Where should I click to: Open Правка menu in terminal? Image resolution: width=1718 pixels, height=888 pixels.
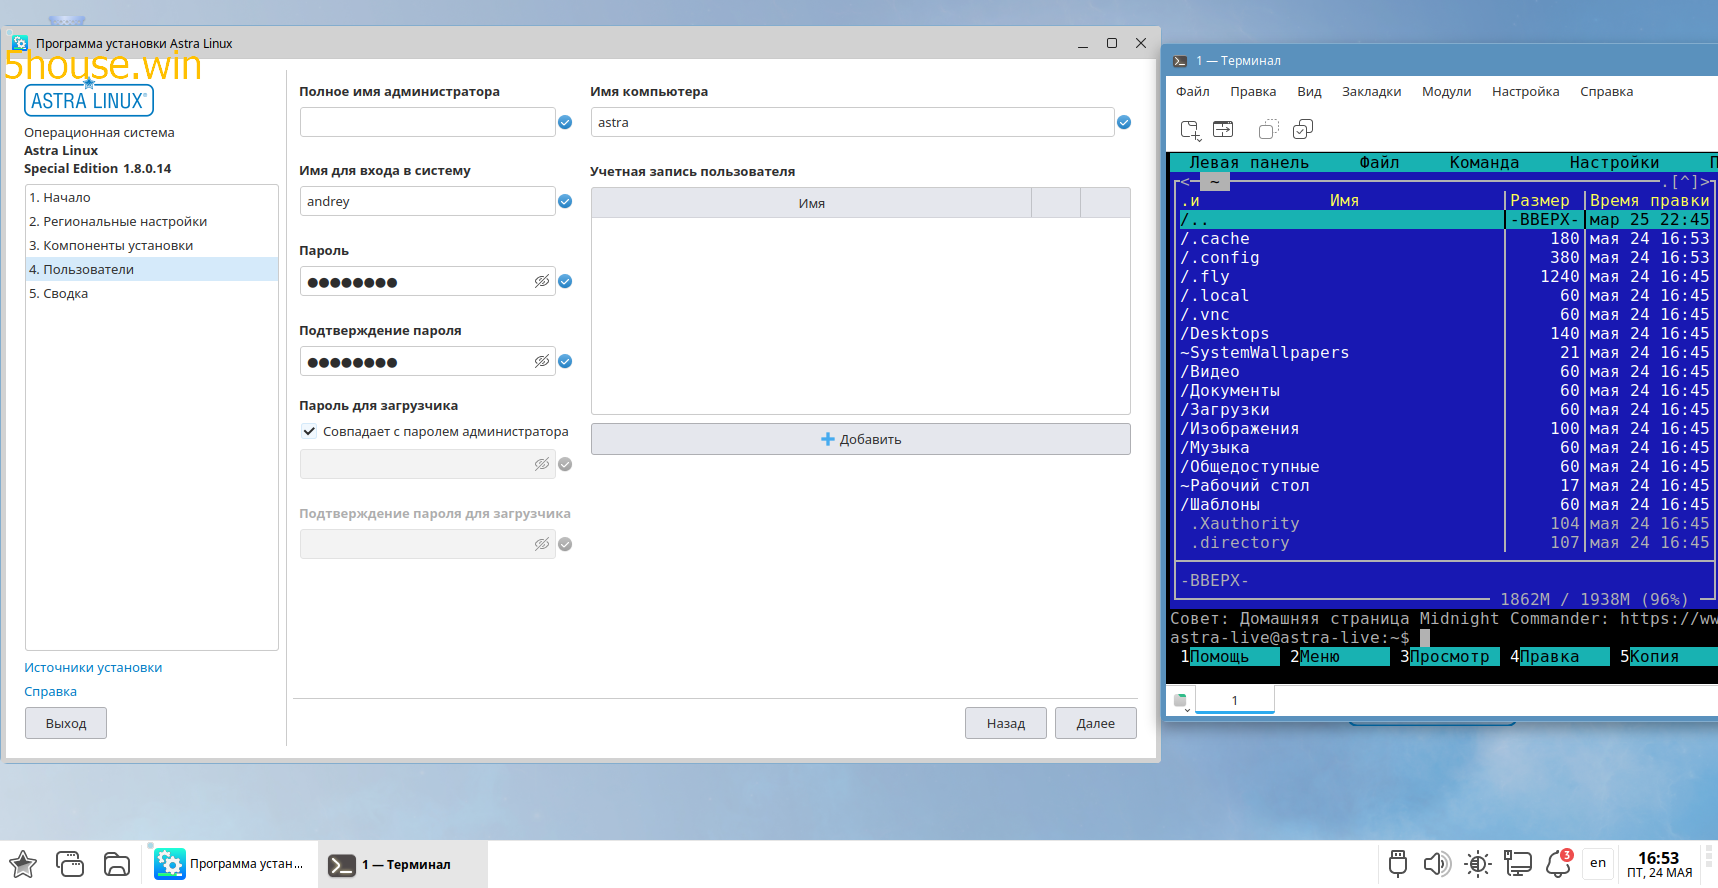point(1253,91)
